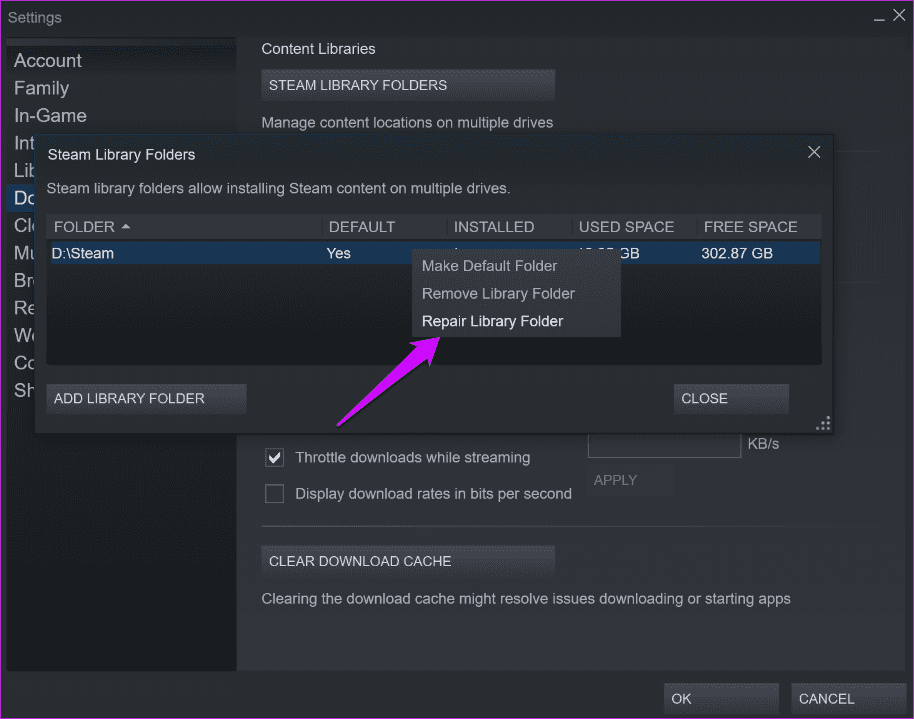Select Make Default Folder from the context menu

tap(489, 266)
